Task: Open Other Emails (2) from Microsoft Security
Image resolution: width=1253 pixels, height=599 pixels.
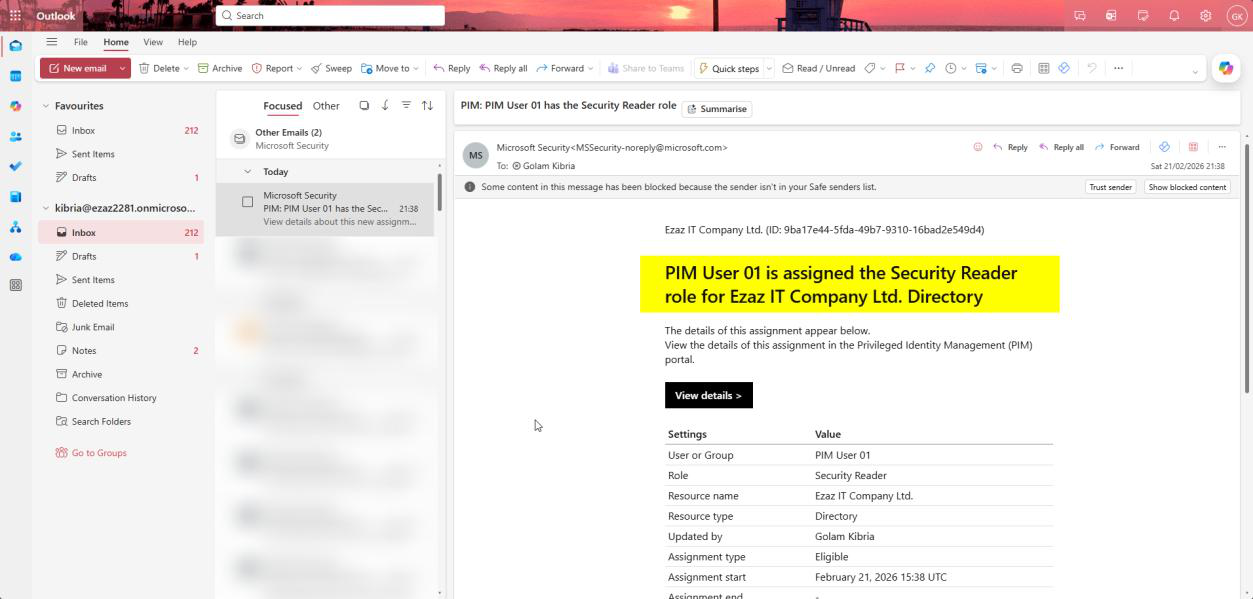Action: tap(330, 139)
